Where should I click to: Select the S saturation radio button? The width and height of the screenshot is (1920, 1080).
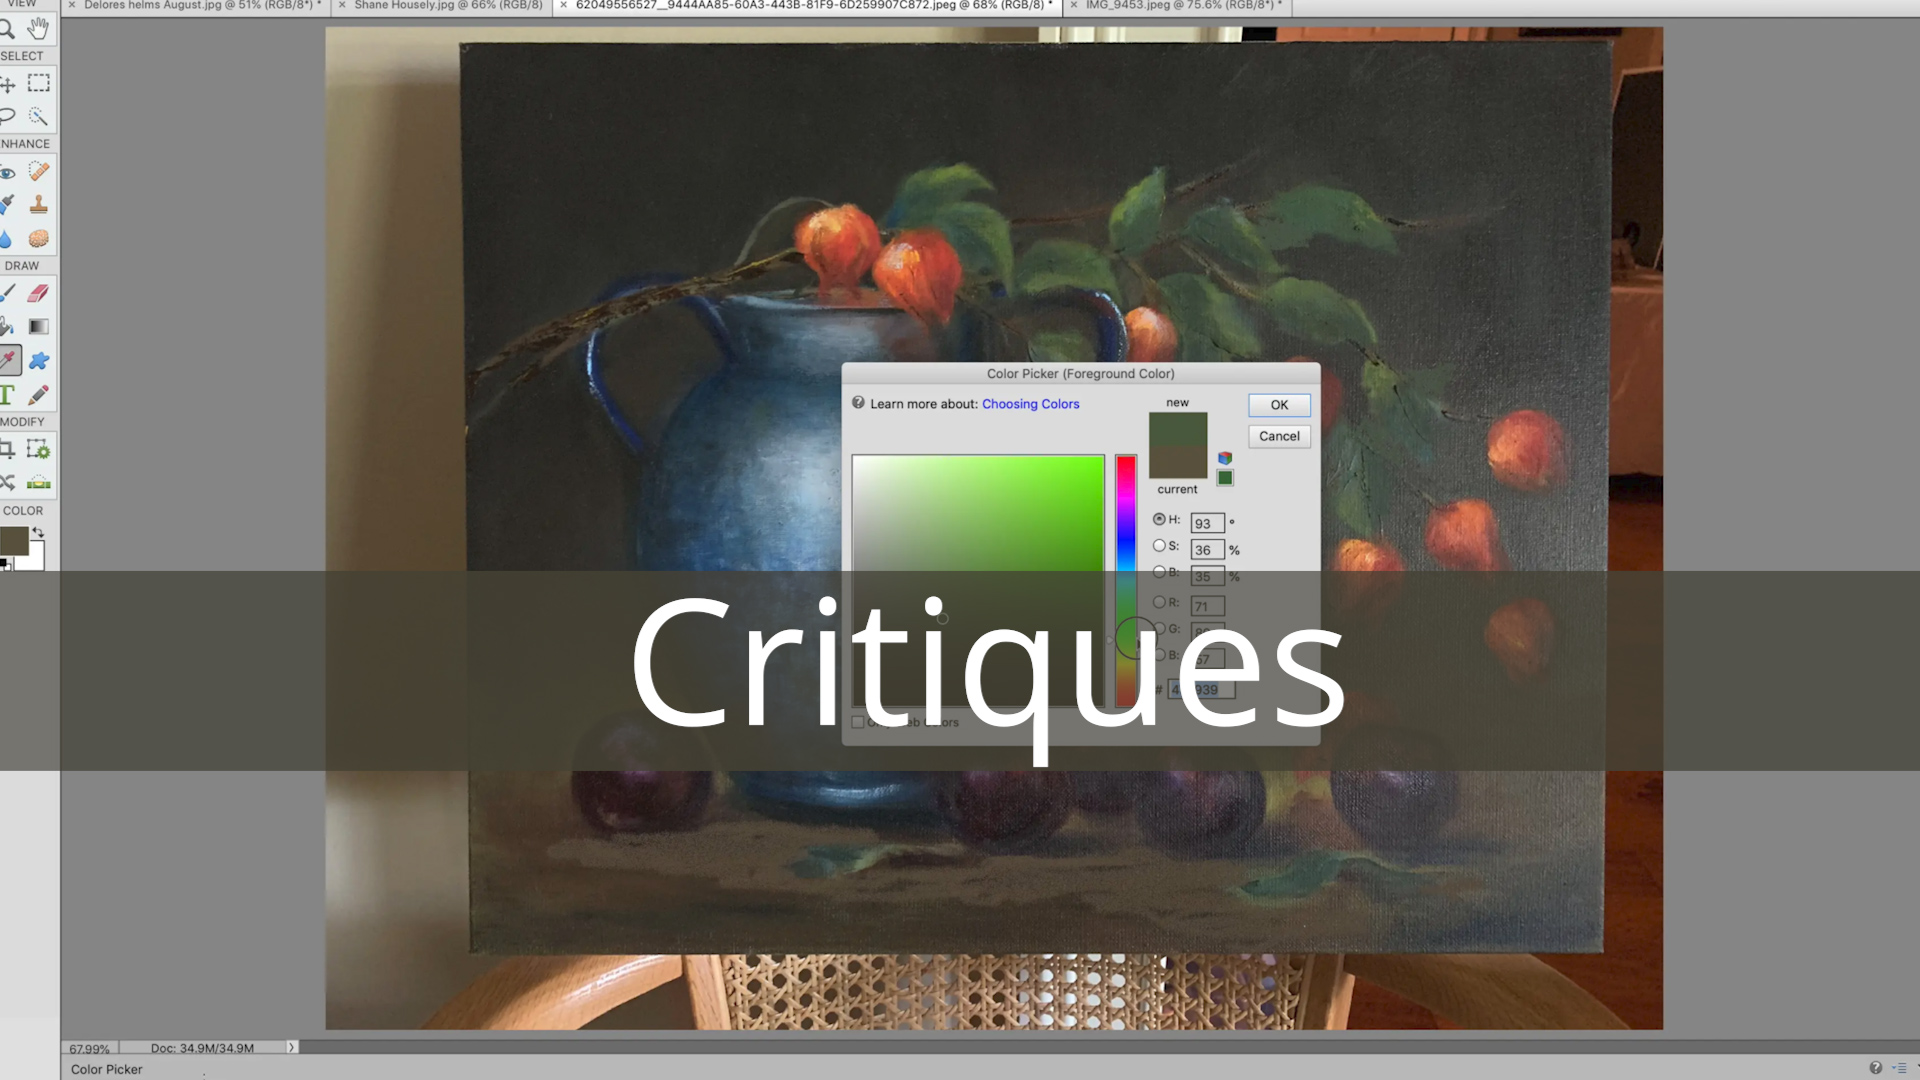click(1159, 546)
